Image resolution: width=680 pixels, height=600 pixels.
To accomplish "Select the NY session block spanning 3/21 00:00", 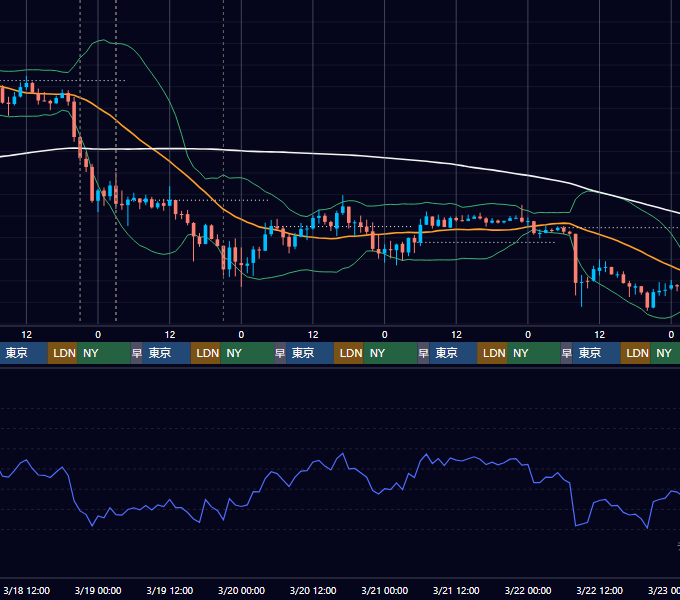I will tap(390, 353).
